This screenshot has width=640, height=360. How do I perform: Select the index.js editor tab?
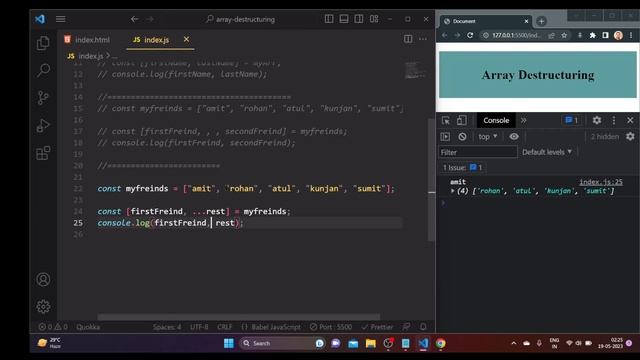pos(151,40)
